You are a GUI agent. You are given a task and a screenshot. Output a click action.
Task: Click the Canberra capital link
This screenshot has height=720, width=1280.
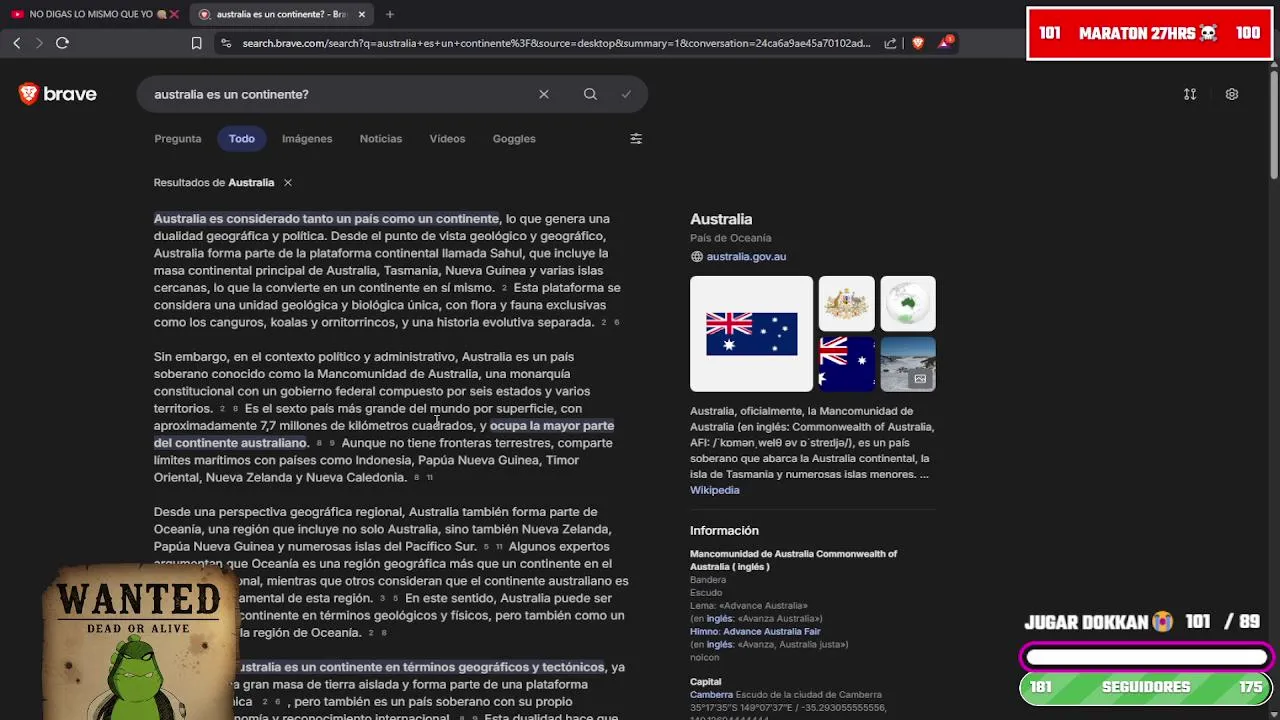click(711, 694)
